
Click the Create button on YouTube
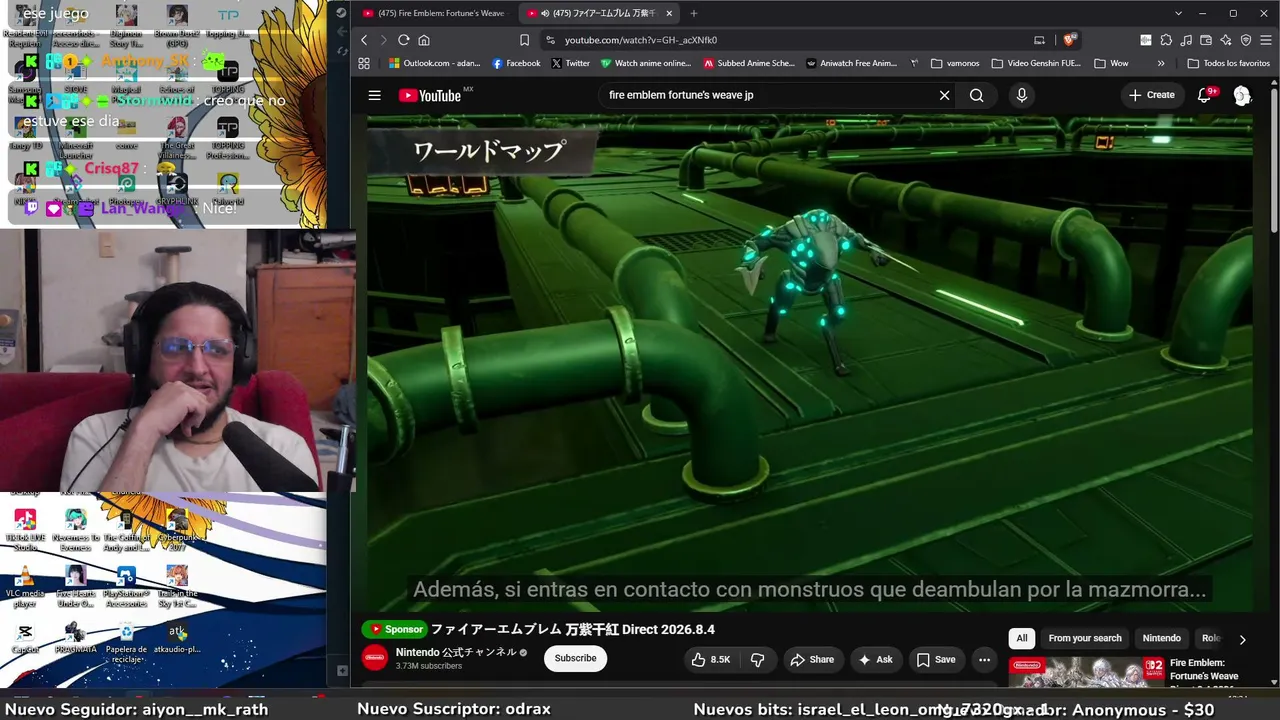[x=1151, y=95]
